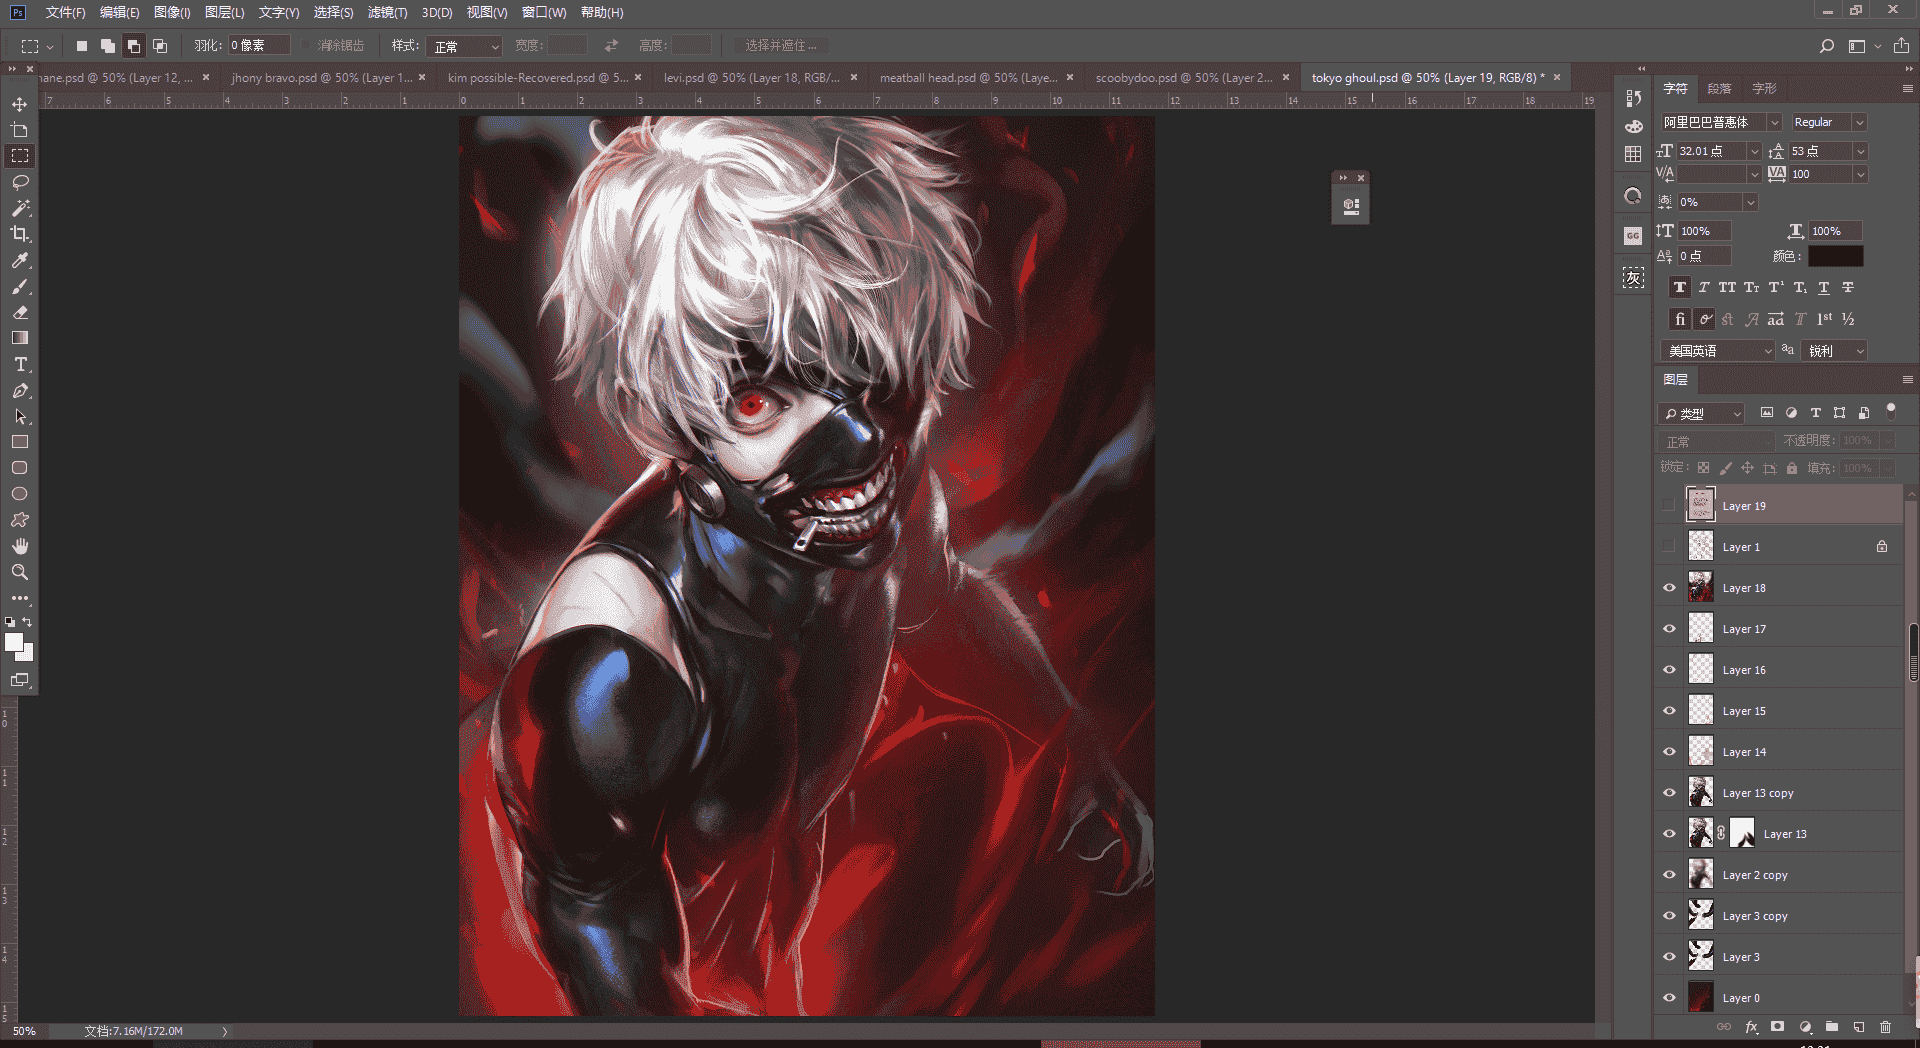This screenshot has height=1048, width=1920.
Task: Toggle faux bold text style button
Action: pyautogui.click(x=1680, y=288)
